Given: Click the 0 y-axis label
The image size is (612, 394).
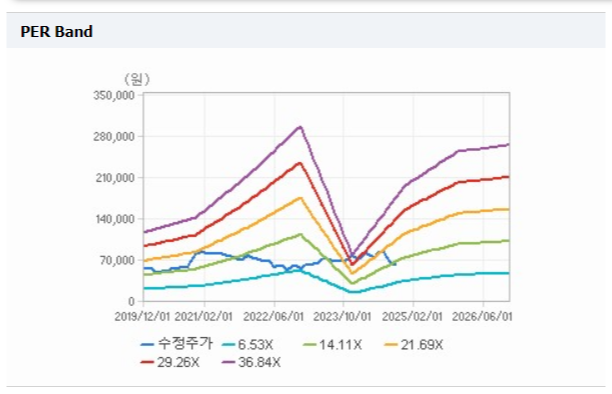Looking at the screenshot, I should click(x=132, y=301).
